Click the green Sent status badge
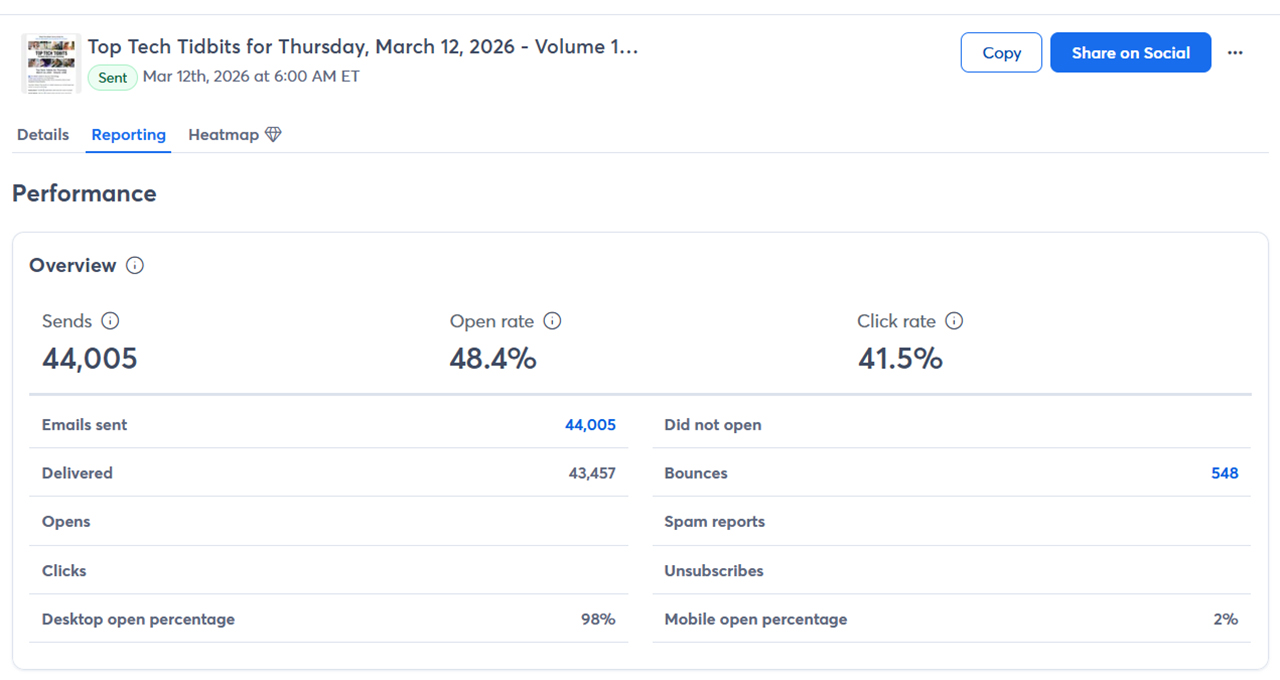The width and height of the screenshot is (1280, 680). (113, 77)
